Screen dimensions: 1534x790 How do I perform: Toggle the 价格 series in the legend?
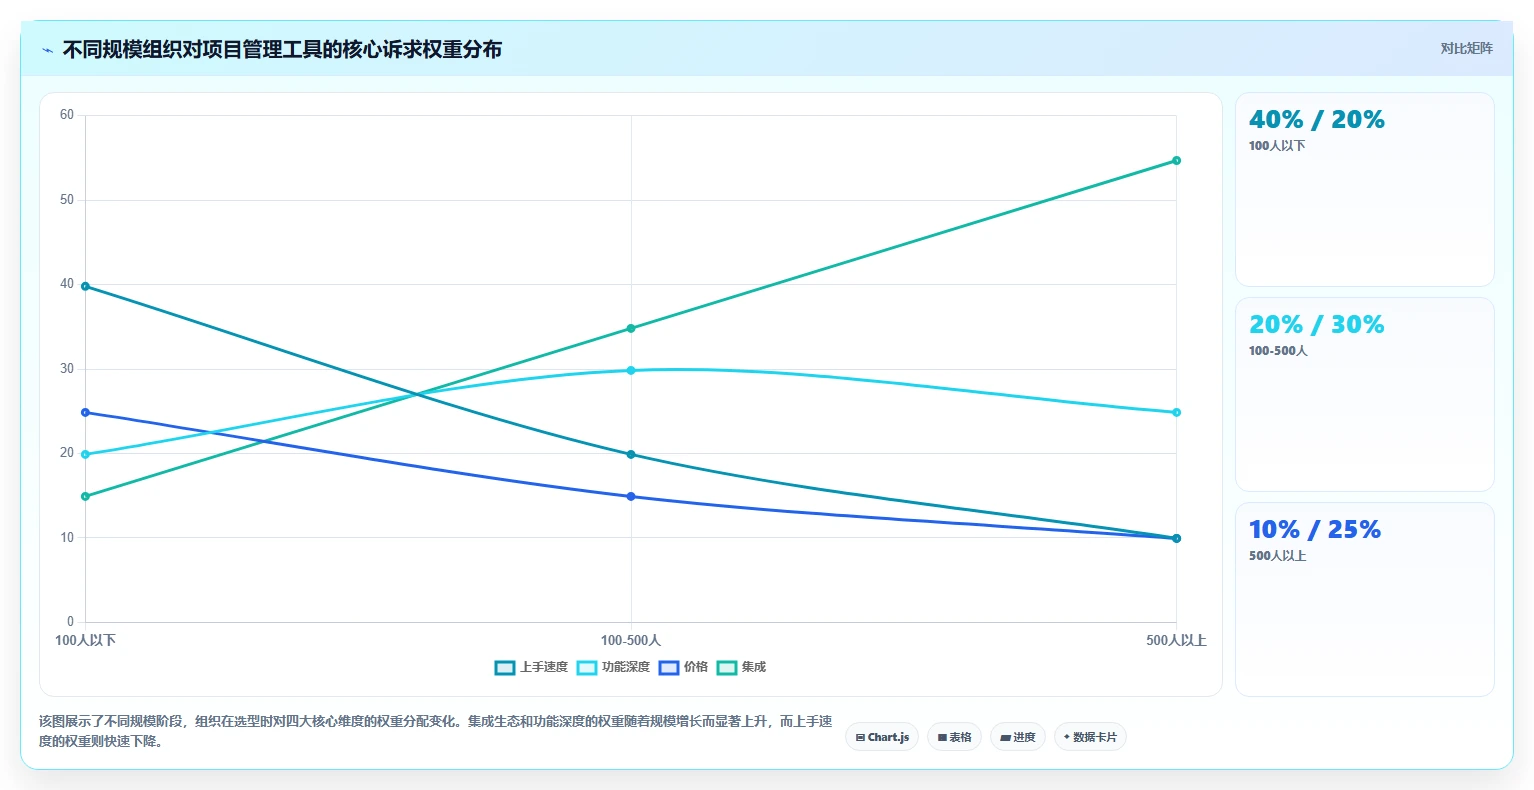click(x=683, y=667)
